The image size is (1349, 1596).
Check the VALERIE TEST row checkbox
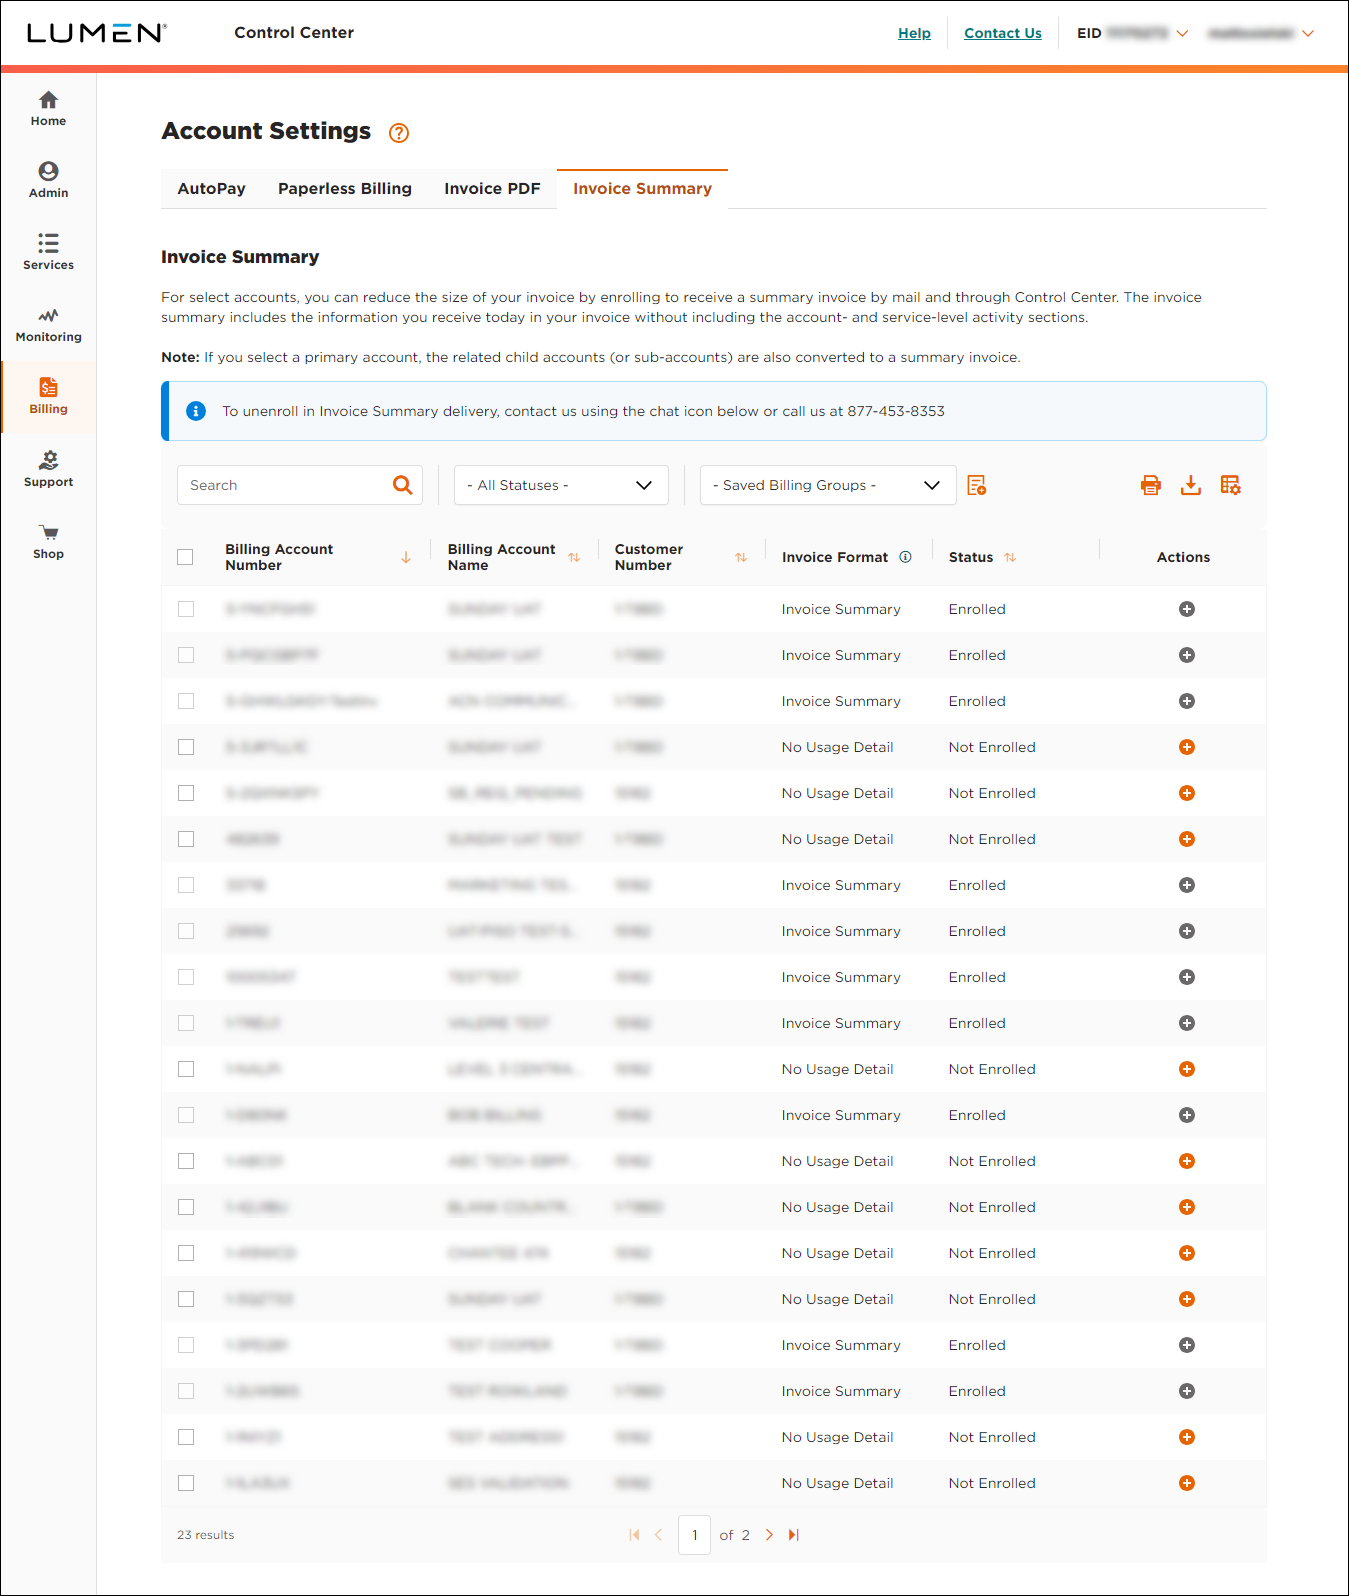coord(186,1023)
